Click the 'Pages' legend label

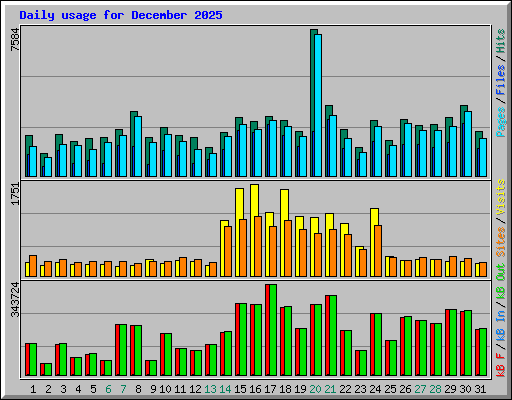point(501,122)
